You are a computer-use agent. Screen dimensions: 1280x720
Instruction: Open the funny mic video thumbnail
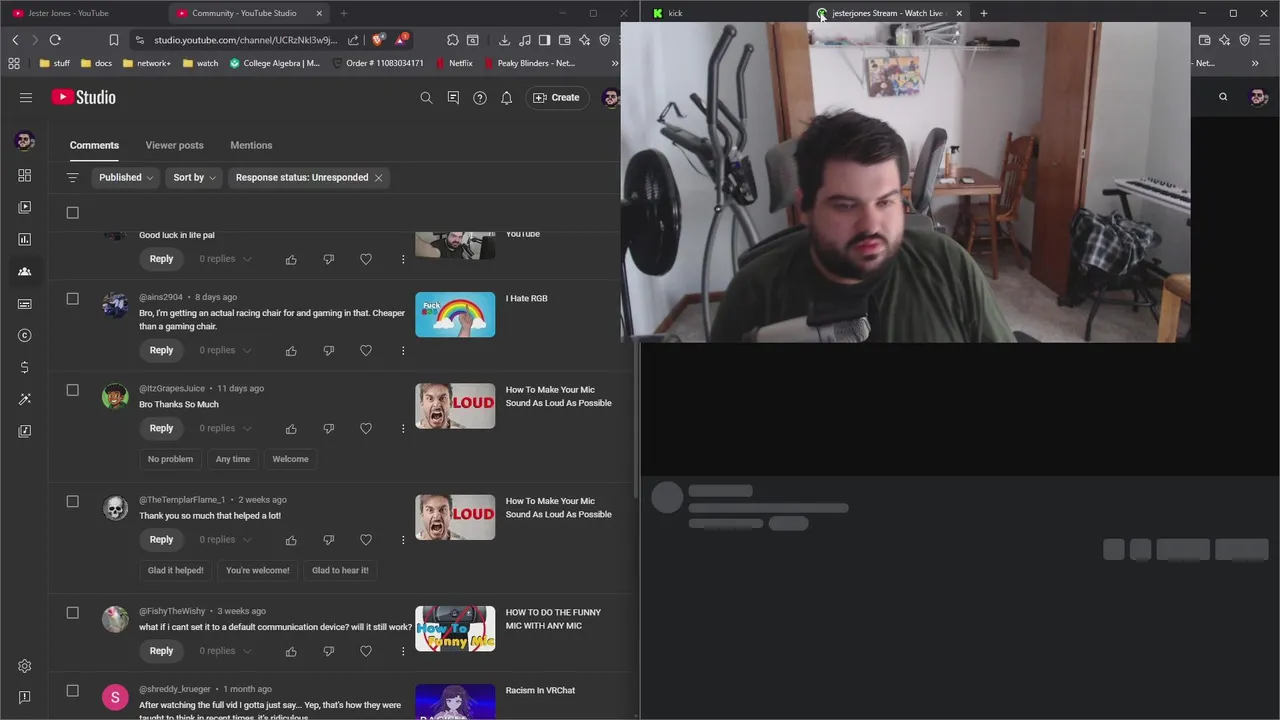tap(455, 628)
